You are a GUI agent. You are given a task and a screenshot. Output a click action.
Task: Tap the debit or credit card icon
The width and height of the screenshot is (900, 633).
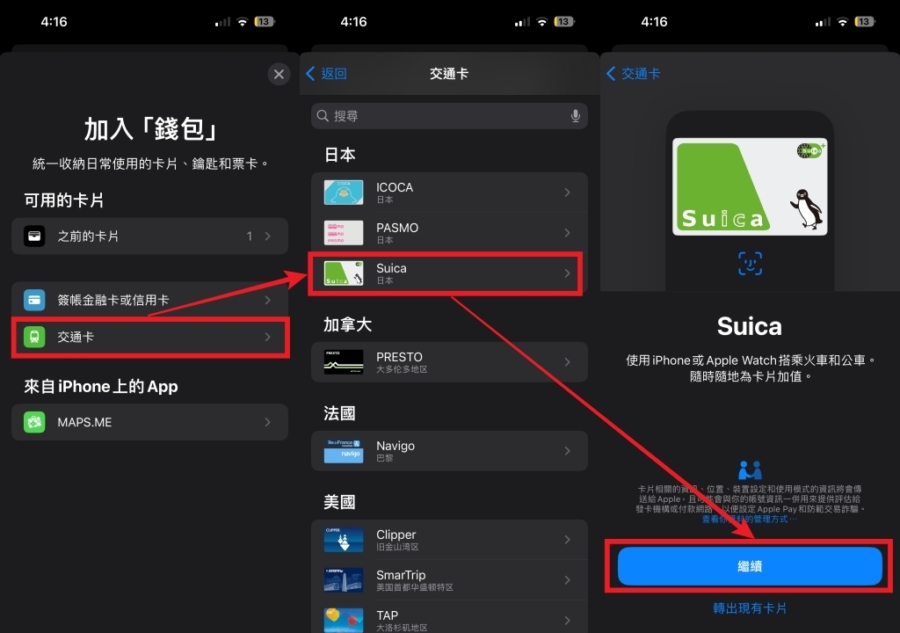point(34,300)
